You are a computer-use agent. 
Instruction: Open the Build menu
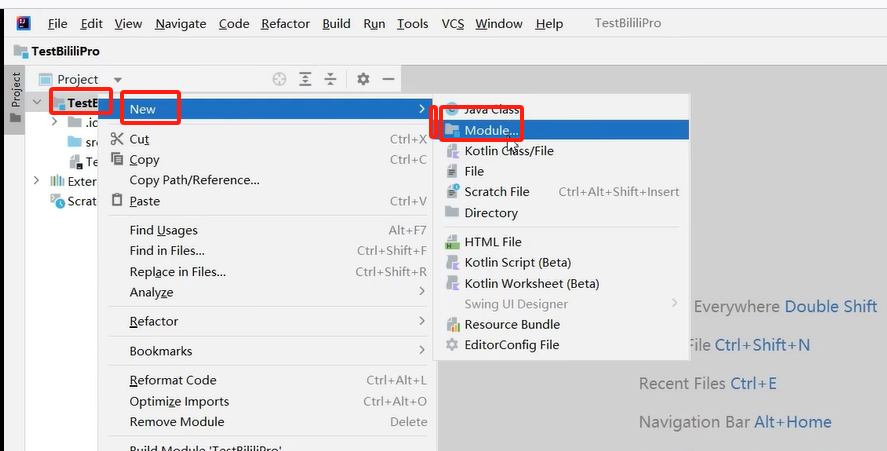[337, 24]
